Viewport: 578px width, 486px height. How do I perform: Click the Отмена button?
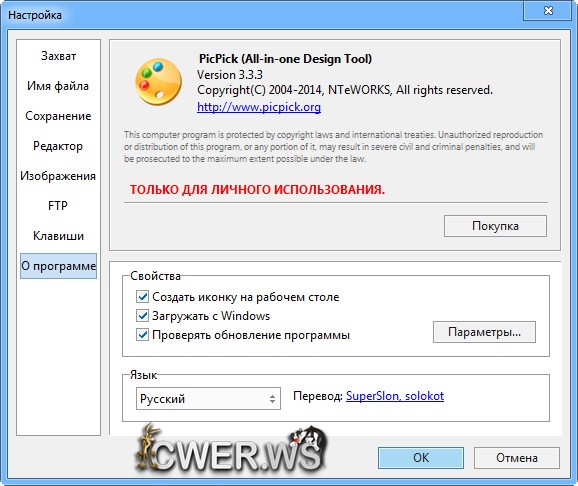[516, 458]
